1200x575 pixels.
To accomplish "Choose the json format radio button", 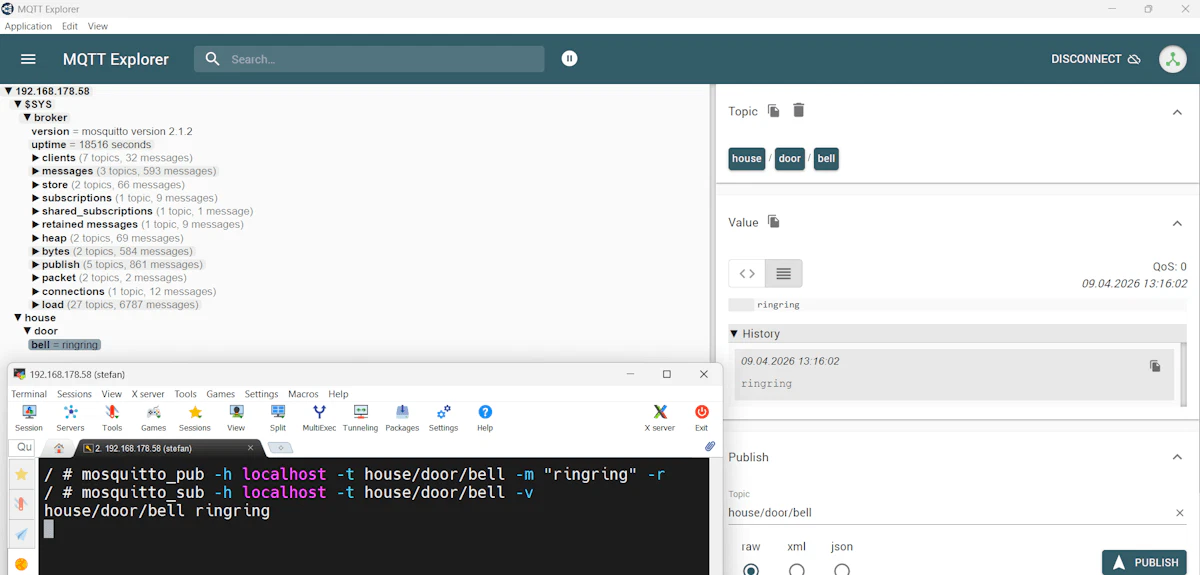I will click(x=842, y=569).
